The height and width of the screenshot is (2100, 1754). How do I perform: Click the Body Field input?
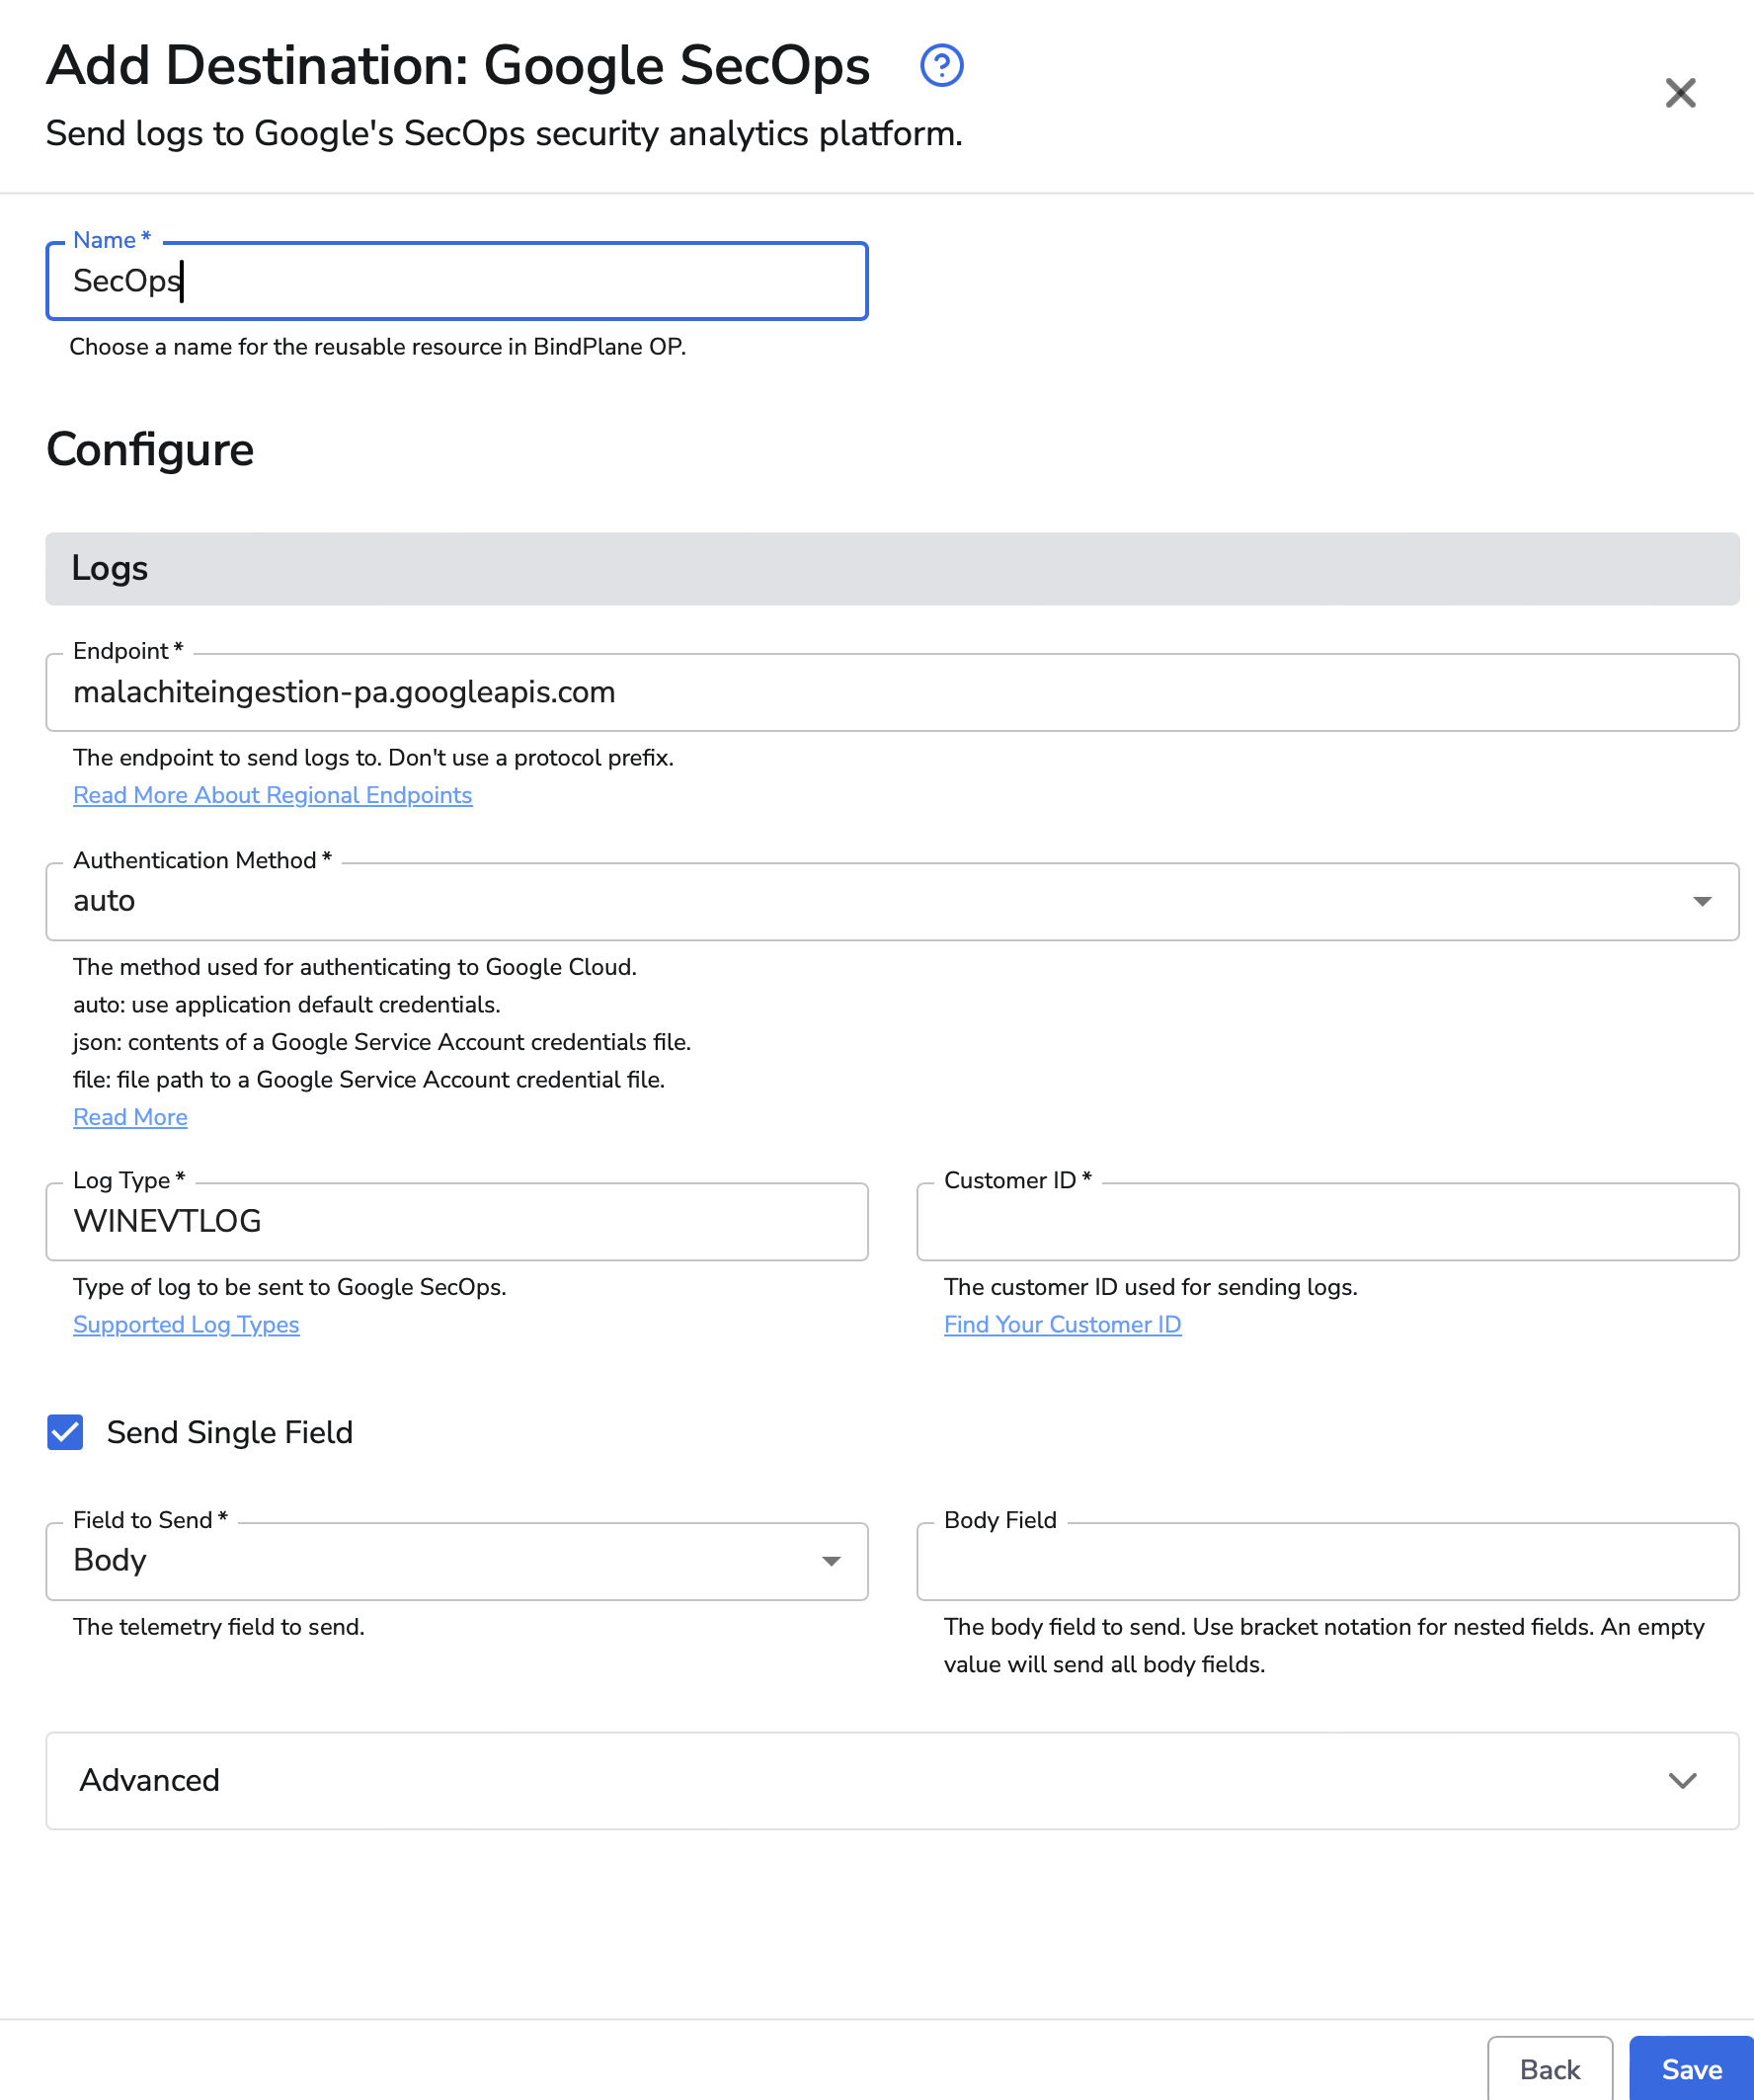click(x=1328, y=1561)
